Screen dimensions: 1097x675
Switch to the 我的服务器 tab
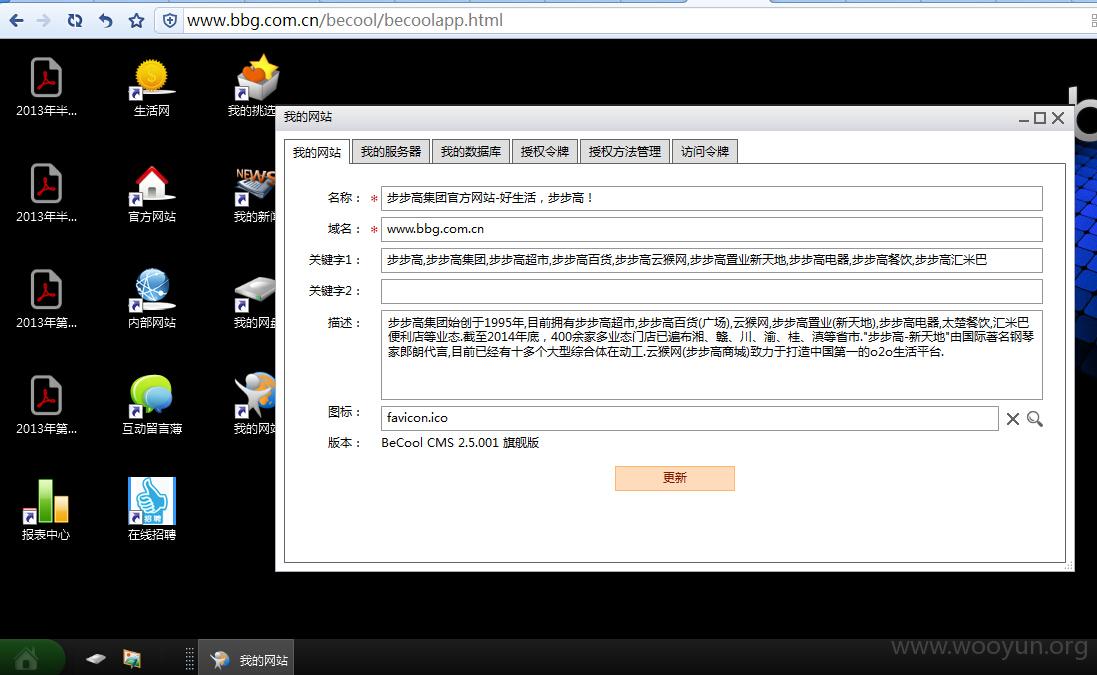390,151
